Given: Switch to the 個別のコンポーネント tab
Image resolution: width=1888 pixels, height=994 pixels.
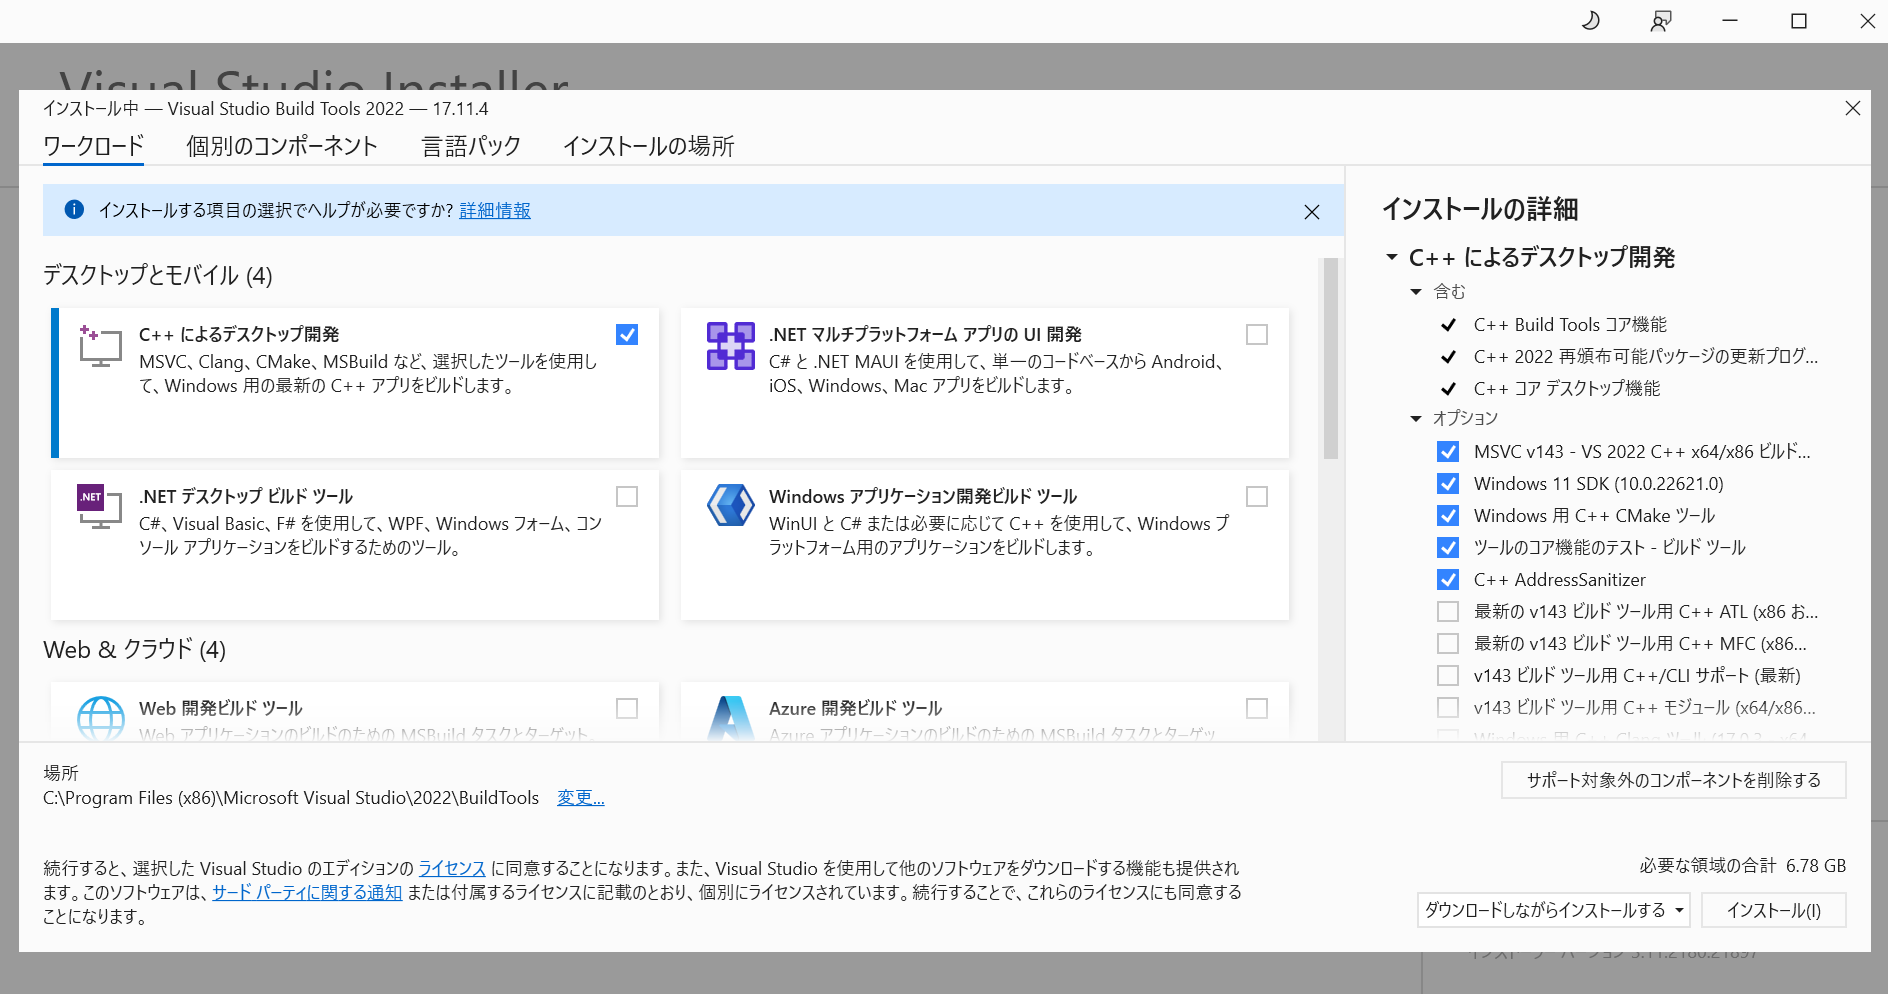Looking at the screenshot, I should click(x=282, y=146).
